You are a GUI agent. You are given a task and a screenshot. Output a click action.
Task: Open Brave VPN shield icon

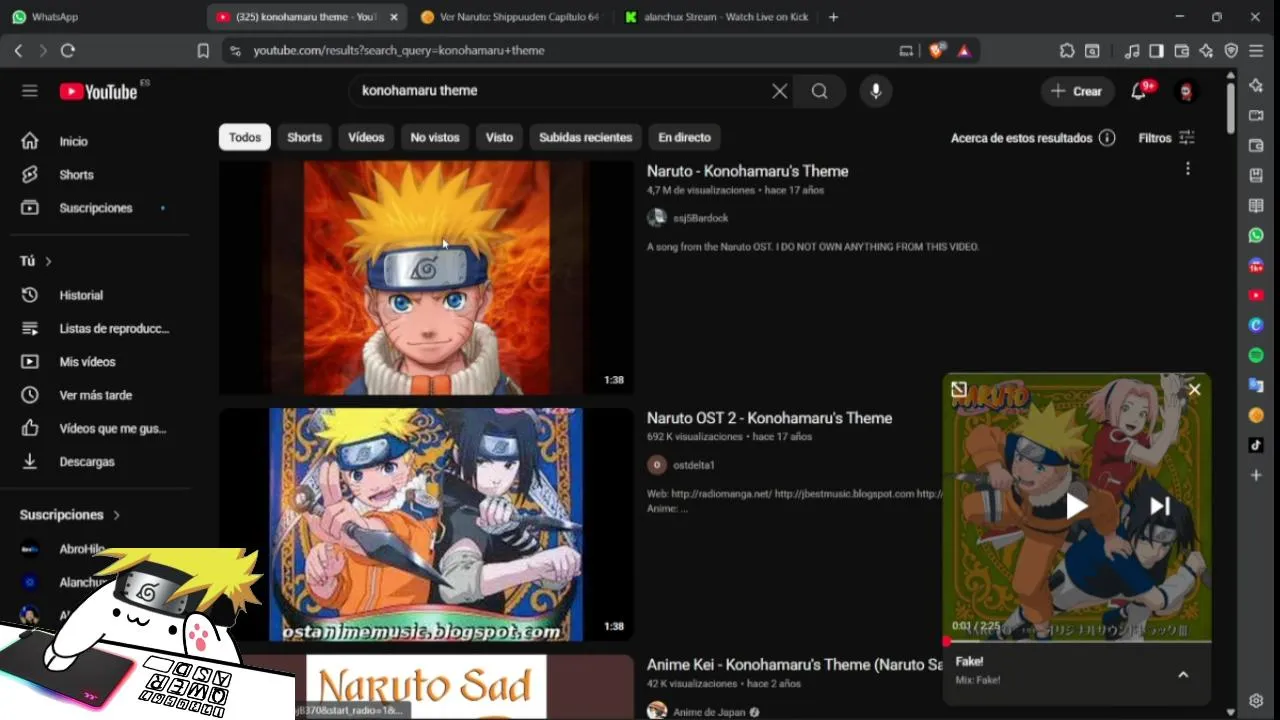1232,50
